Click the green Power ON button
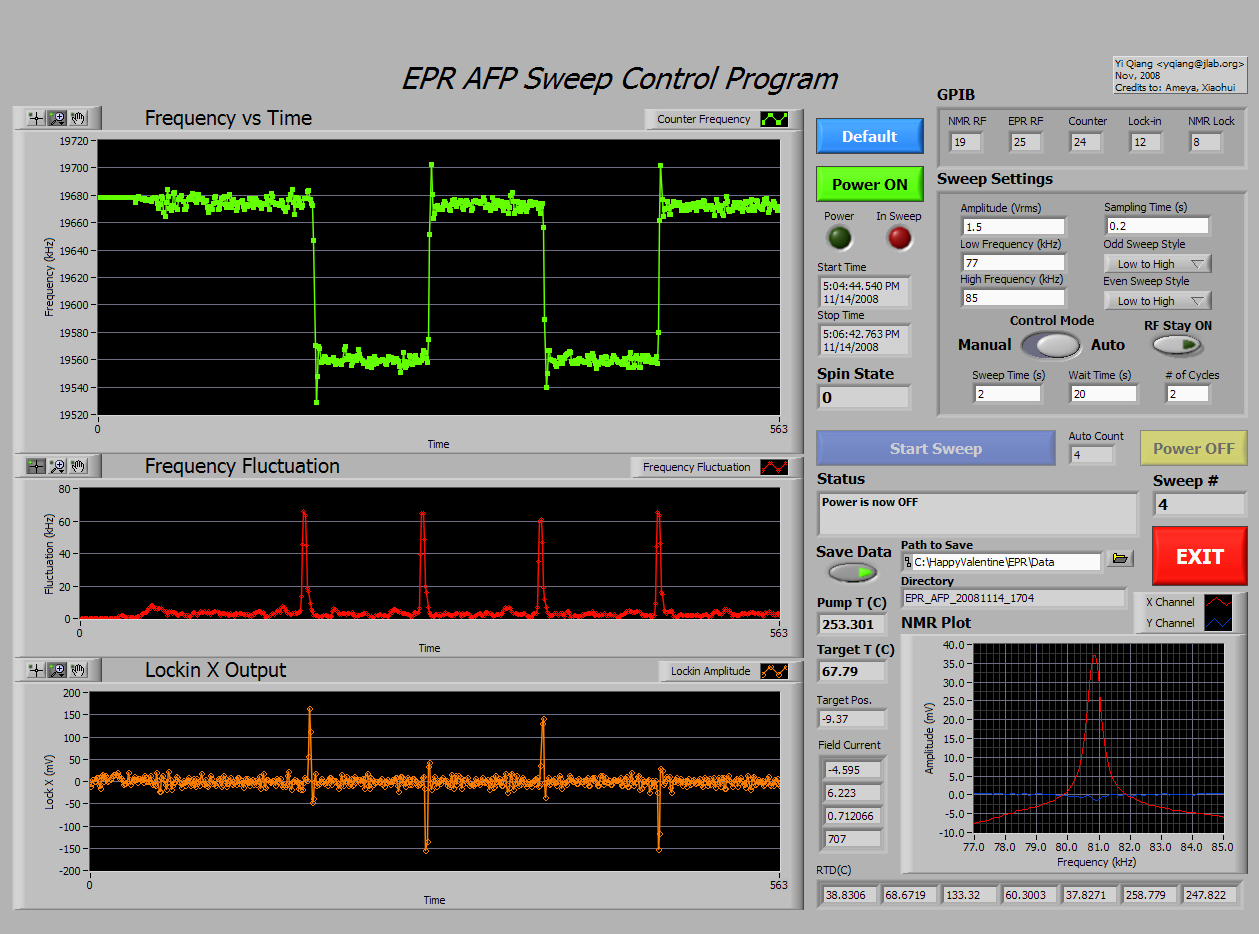1259x934 pixels. click(869, 184)
